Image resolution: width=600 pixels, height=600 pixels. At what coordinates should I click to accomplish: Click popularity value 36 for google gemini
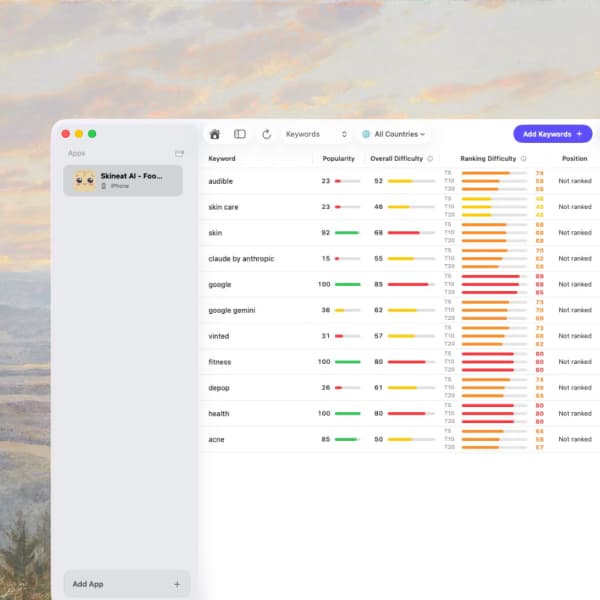(326, 310)
